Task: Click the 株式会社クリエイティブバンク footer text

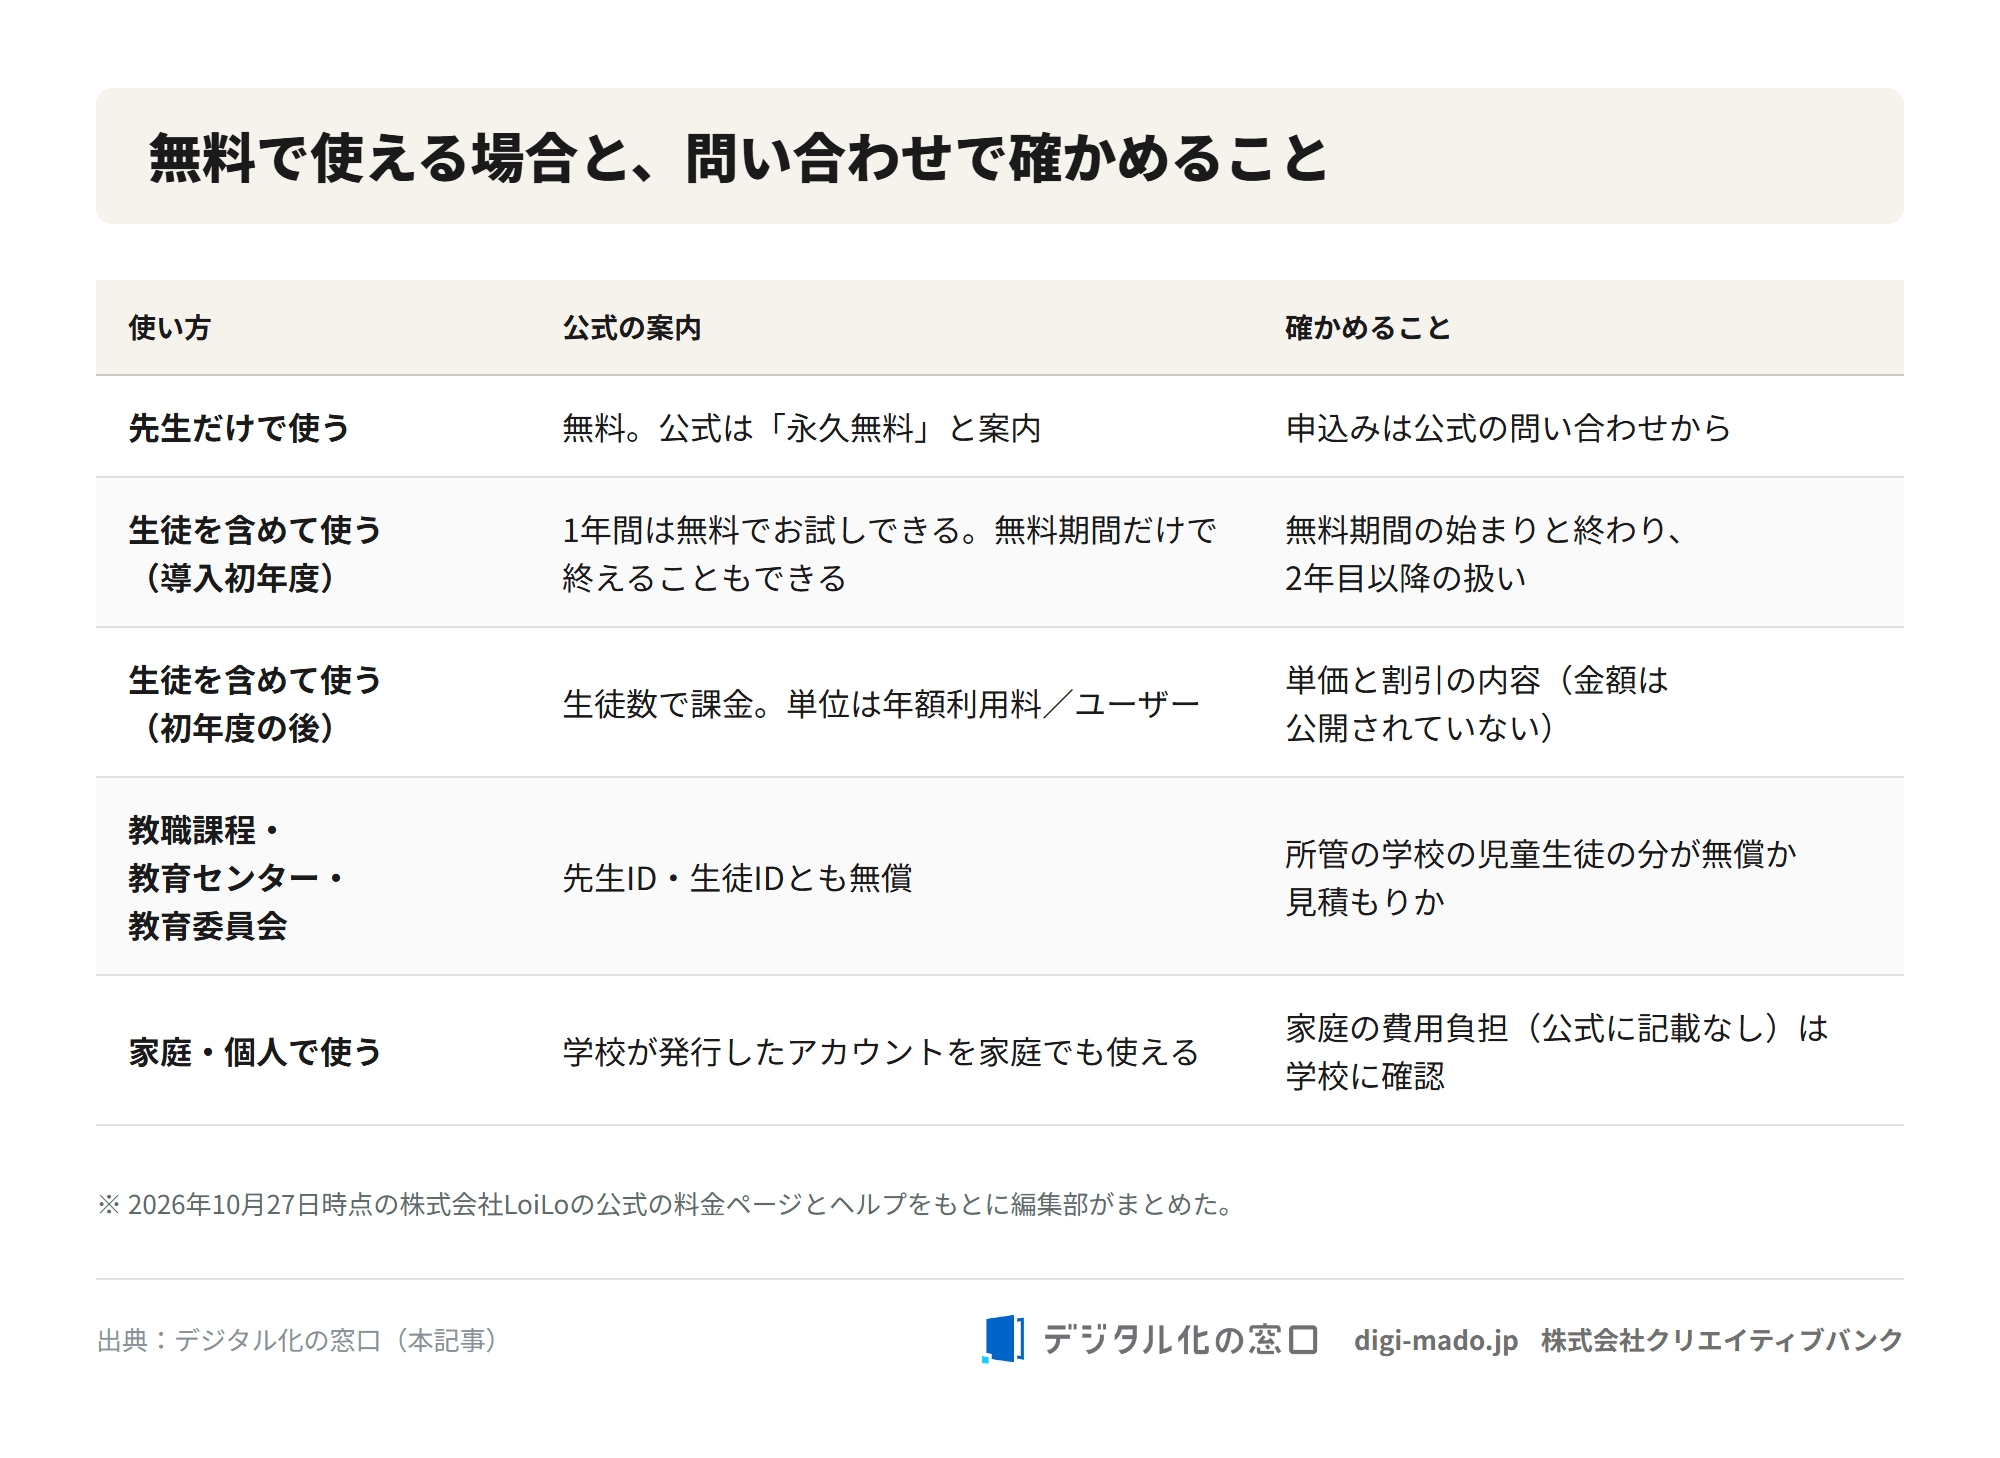Action: [1721, 1340]
